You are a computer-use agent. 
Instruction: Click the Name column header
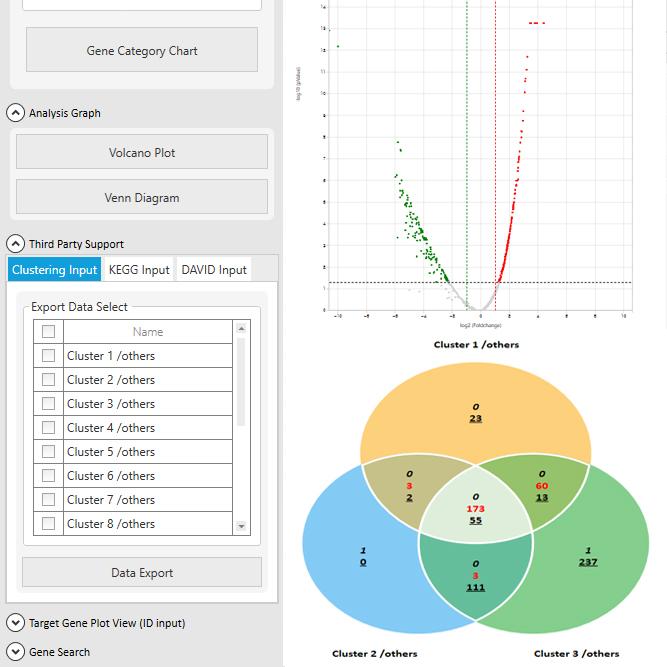click(148, 331)
